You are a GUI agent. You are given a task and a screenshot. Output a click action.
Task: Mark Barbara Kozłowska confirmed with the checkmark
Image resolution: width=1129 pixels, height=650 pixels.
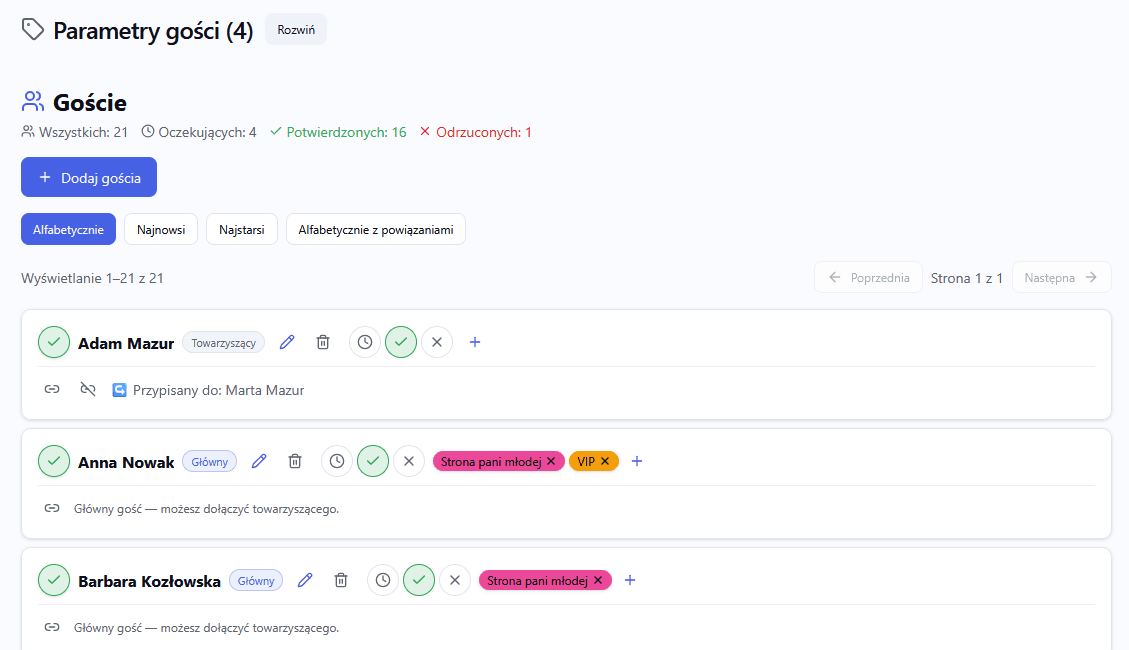[x=419, y=580]
